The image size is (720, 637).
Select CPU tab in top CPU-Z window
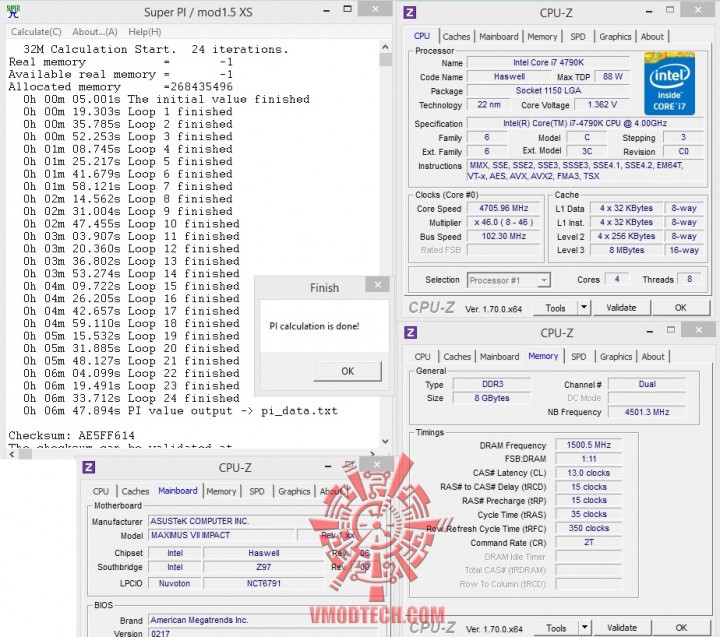[422, 36]
